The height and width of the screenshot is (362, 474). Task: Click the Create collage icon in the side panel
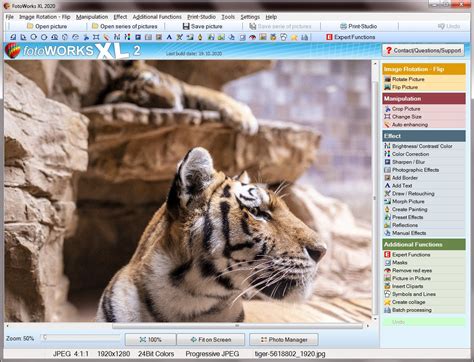point(387,302)
